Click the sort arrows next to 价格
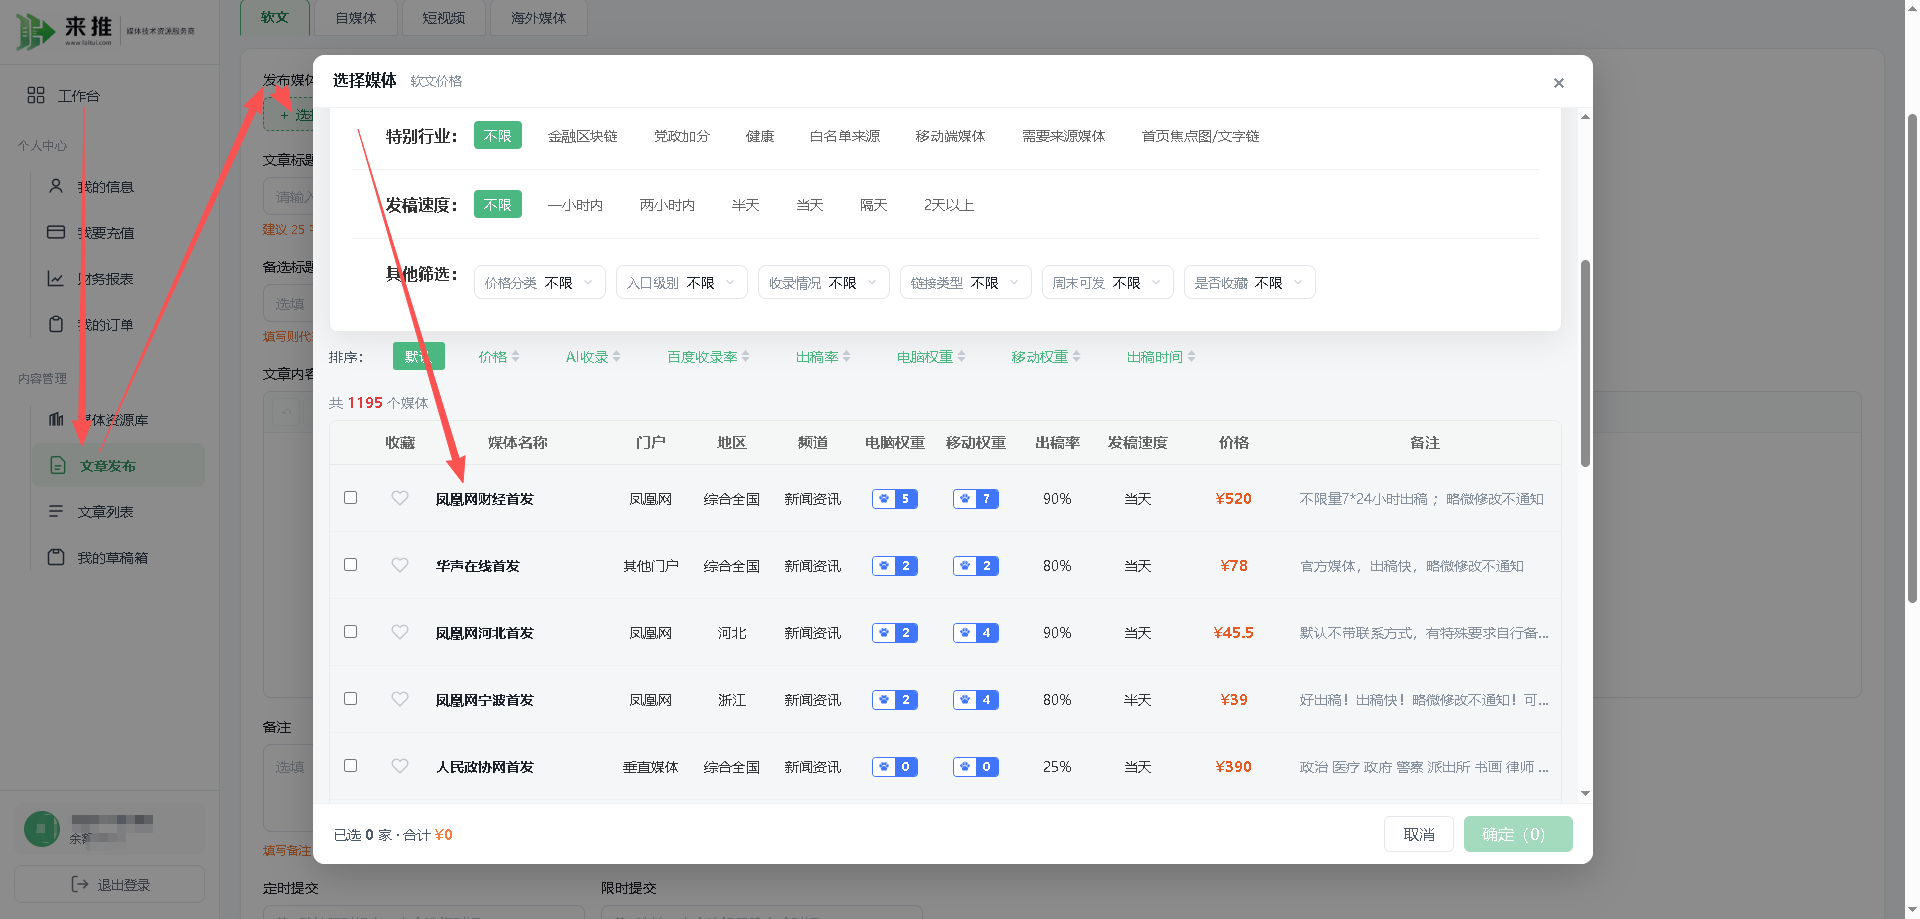The width and height of the screenshot is (1920, 919). [515, 357]
